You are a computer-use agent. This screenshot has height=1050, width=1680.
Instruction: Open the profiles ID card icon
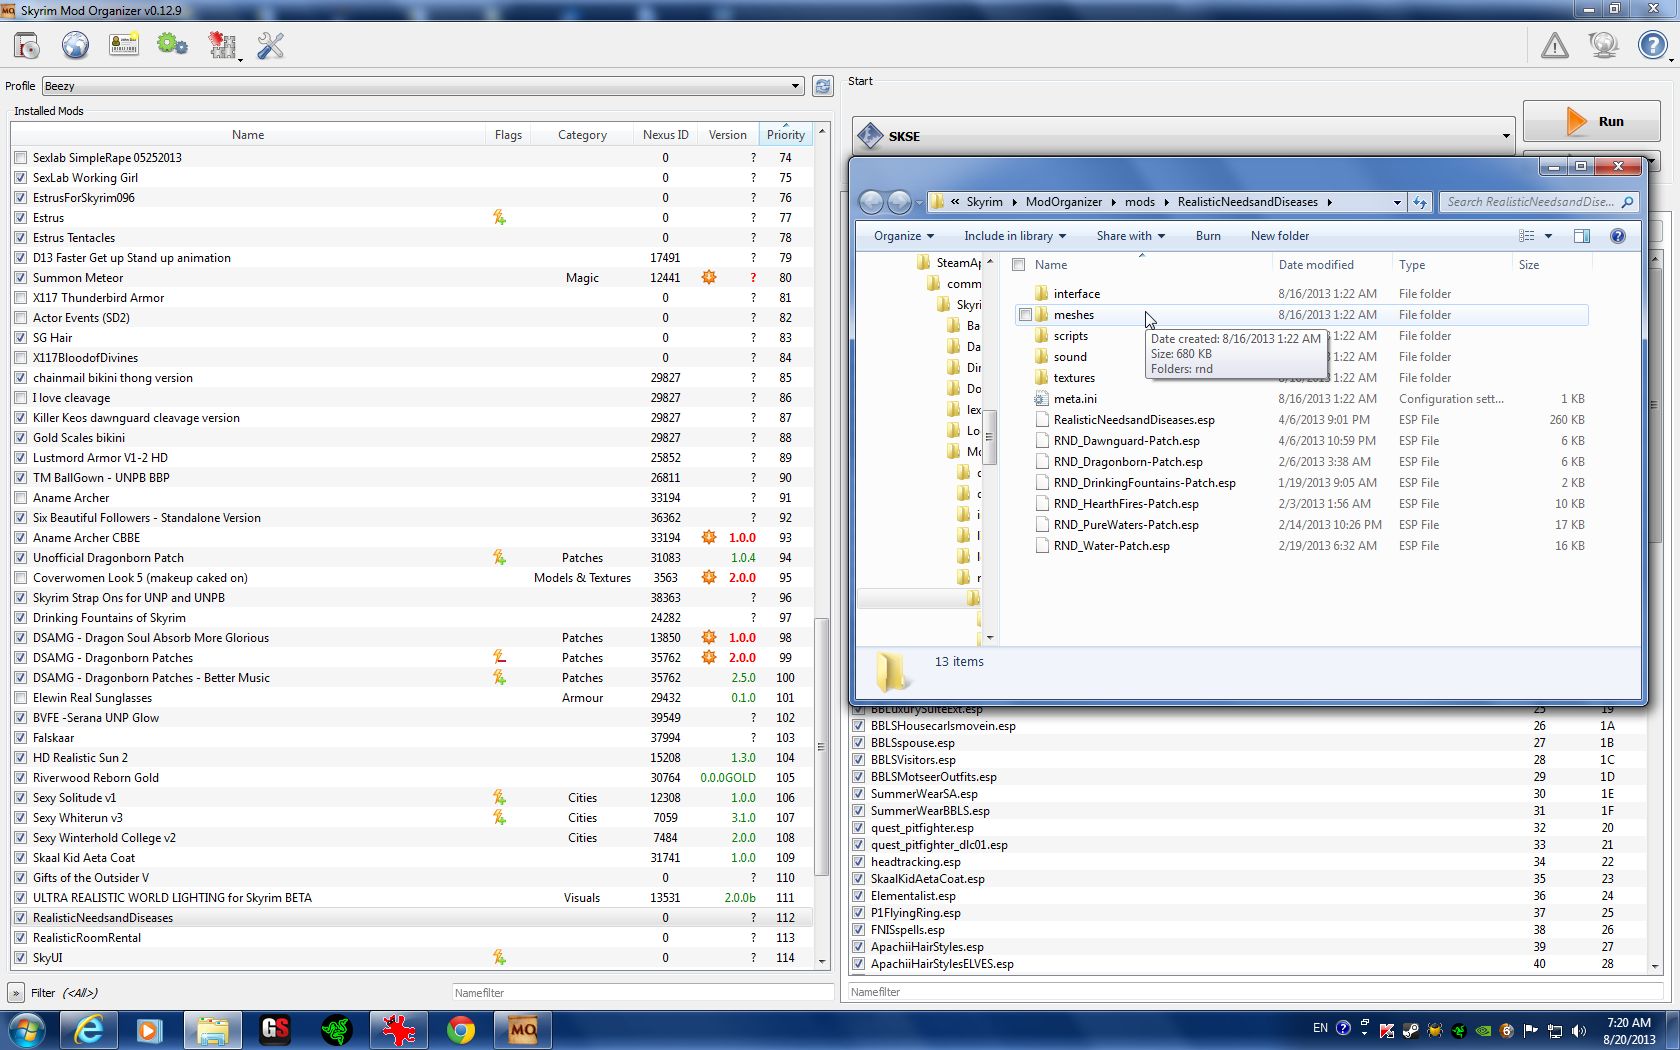(x=124, y=46)
